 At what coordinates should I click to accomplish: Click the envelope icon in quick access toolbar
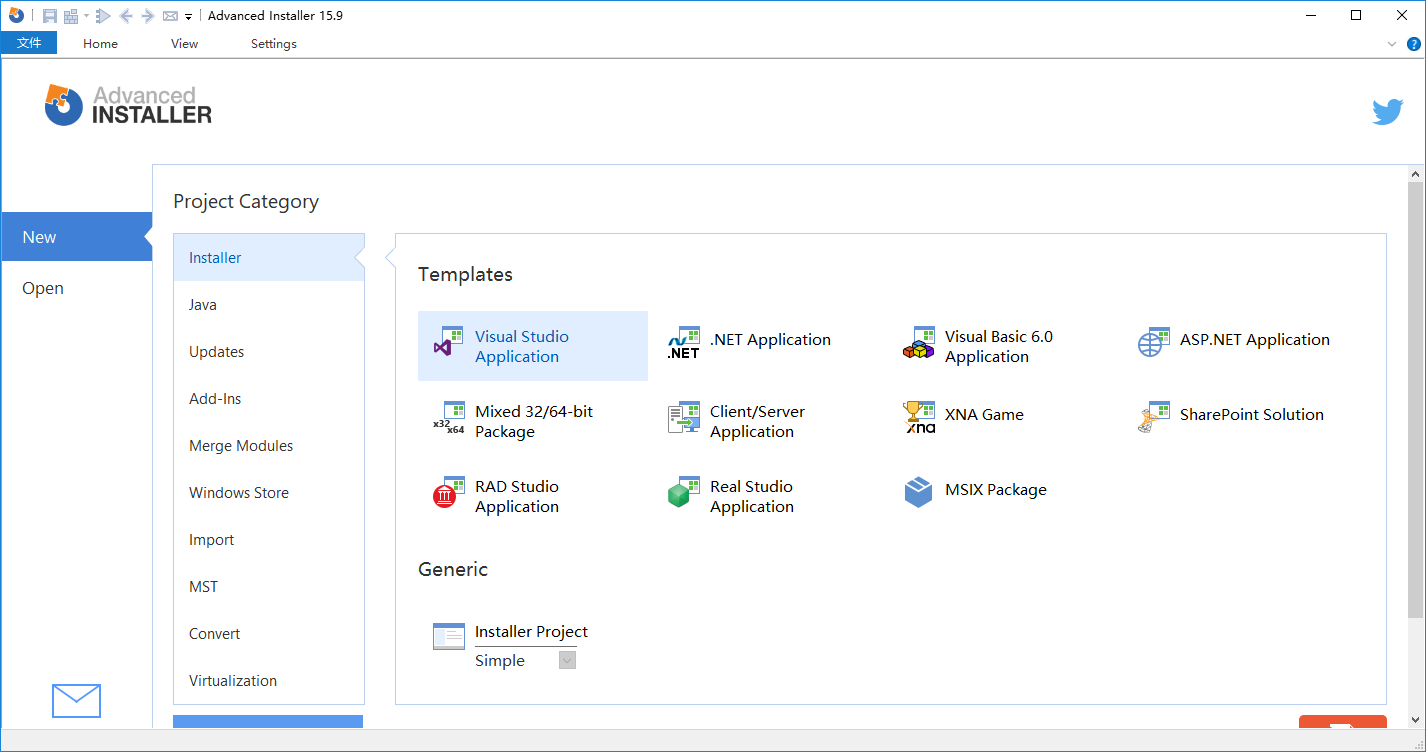[x=171, y=16]
